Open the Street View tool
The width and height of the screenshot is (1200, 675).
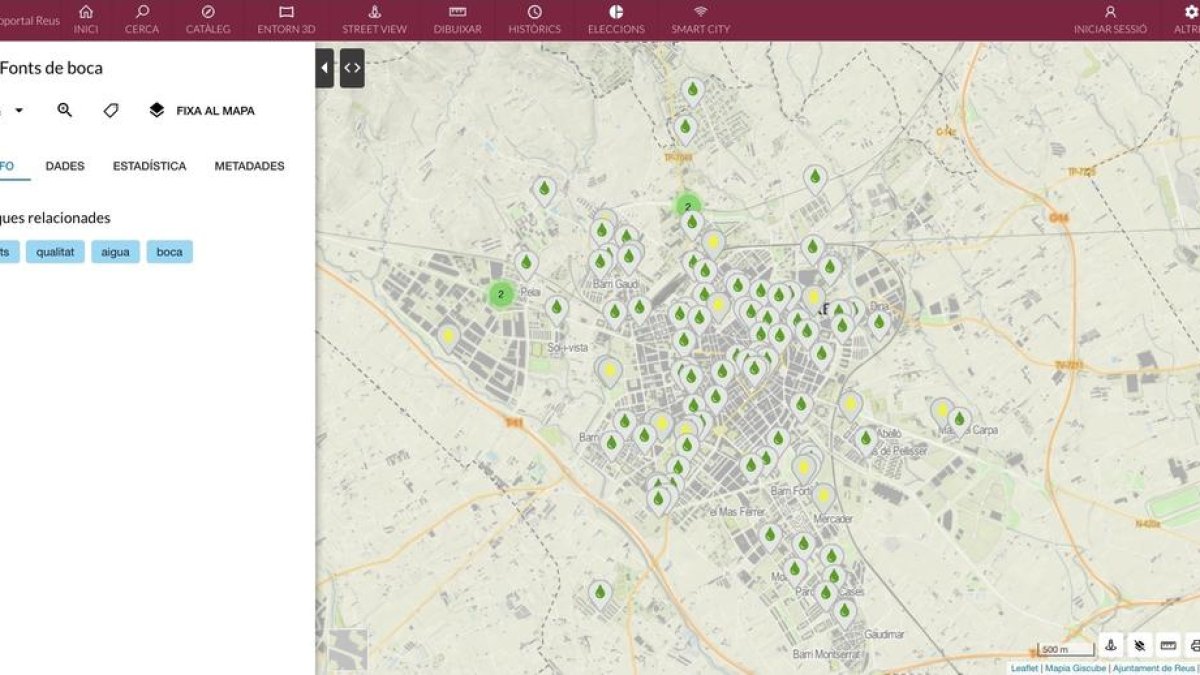coord(374,19)
